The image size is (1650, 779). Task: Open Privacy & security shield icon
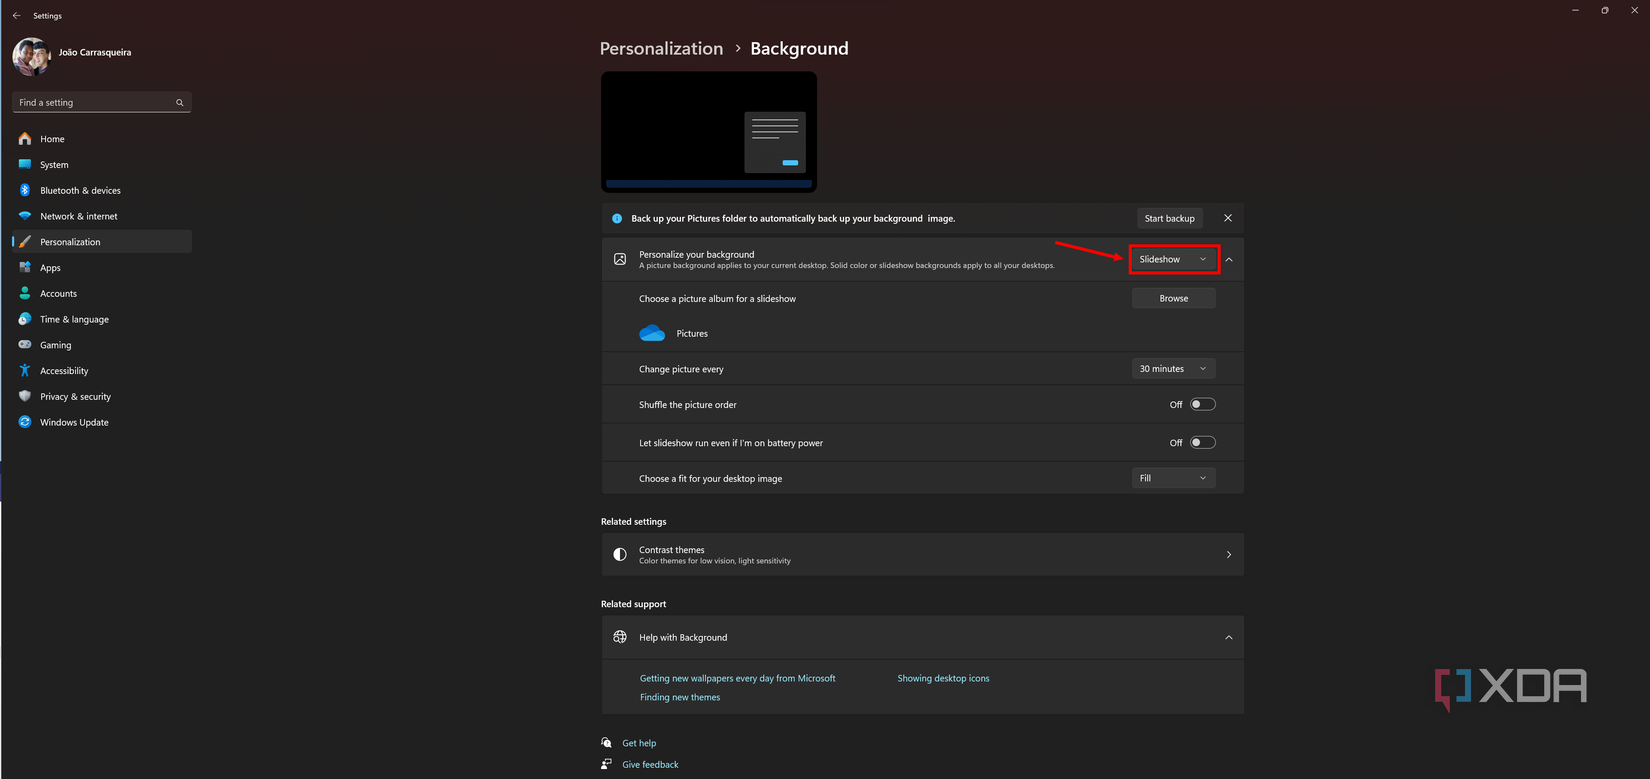point(25,397)
